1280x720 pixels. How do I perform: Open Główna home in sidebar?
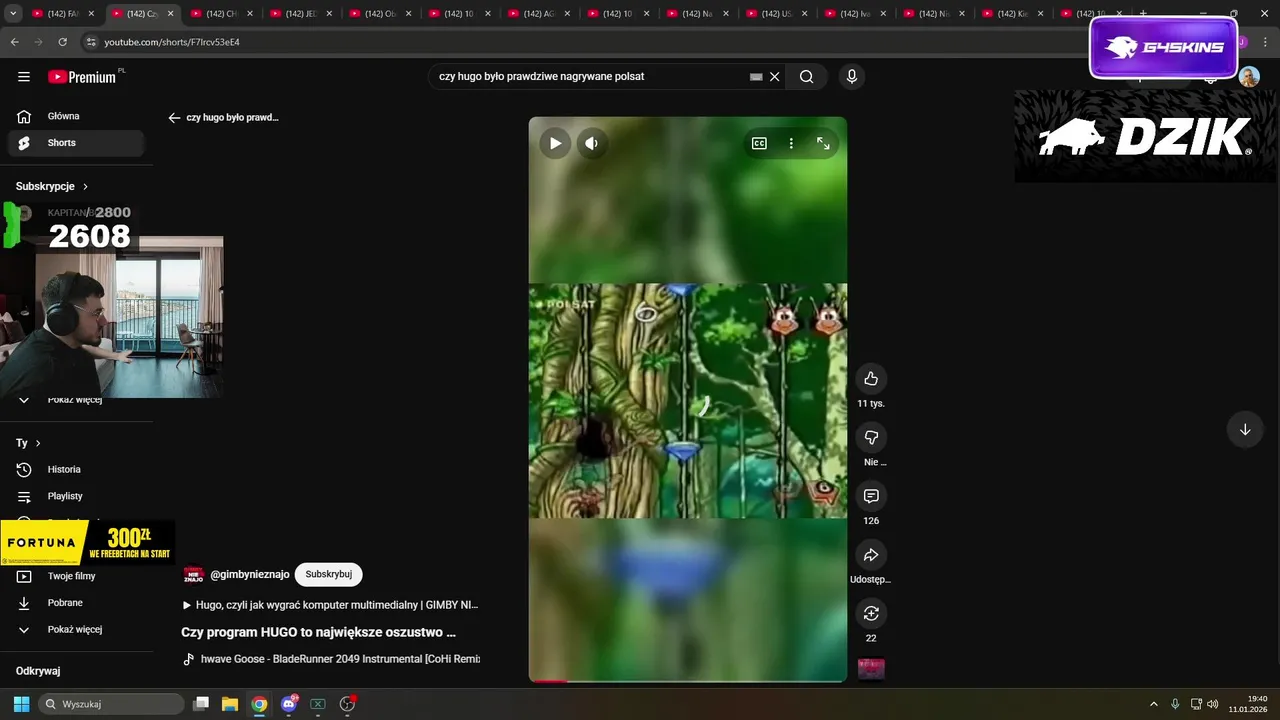(76, 116)
